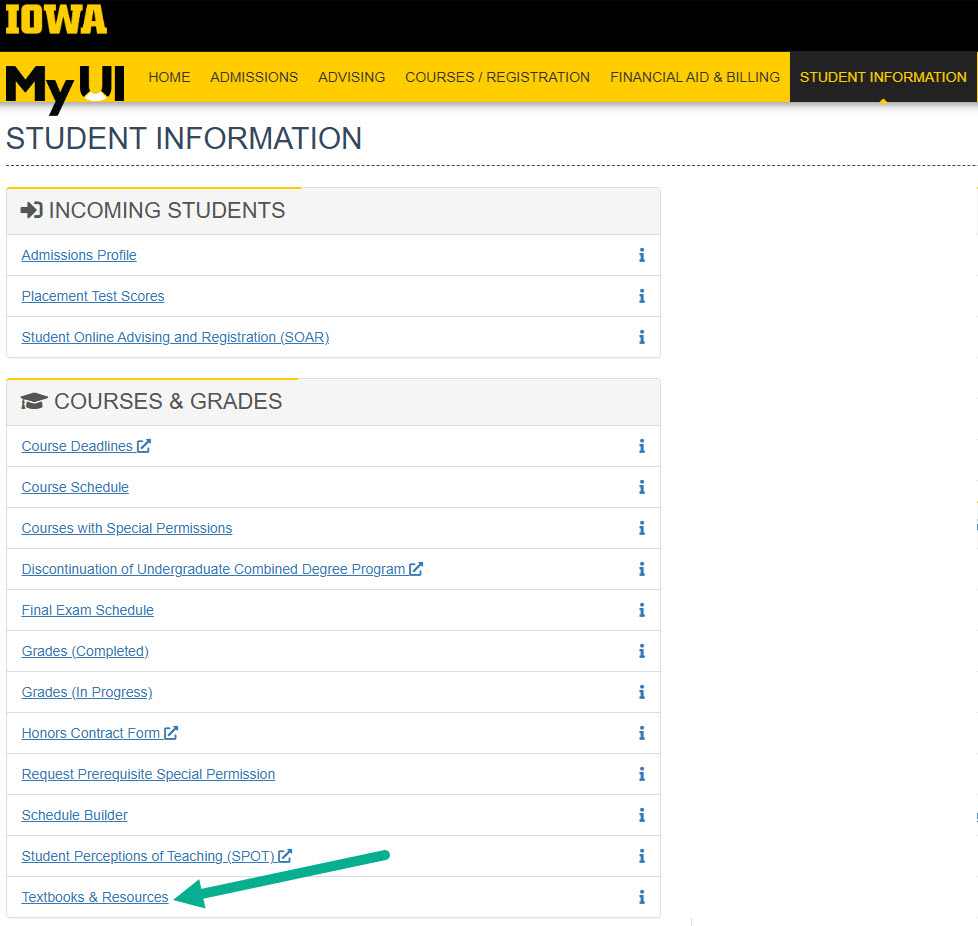The image size is (978, 926).
Task: Open Grades (In Progress) link
Action: [x=87, y=692]
